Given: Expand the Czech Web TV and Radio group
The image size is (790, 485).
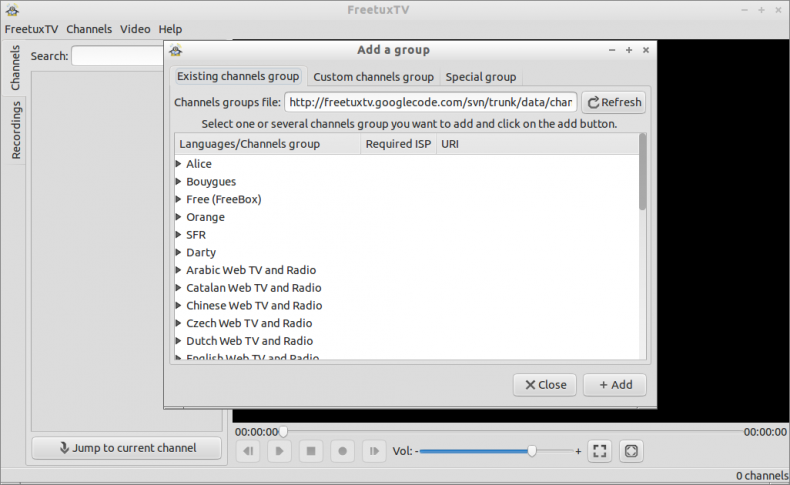Looking at the screenshot, I should point(178,323).
